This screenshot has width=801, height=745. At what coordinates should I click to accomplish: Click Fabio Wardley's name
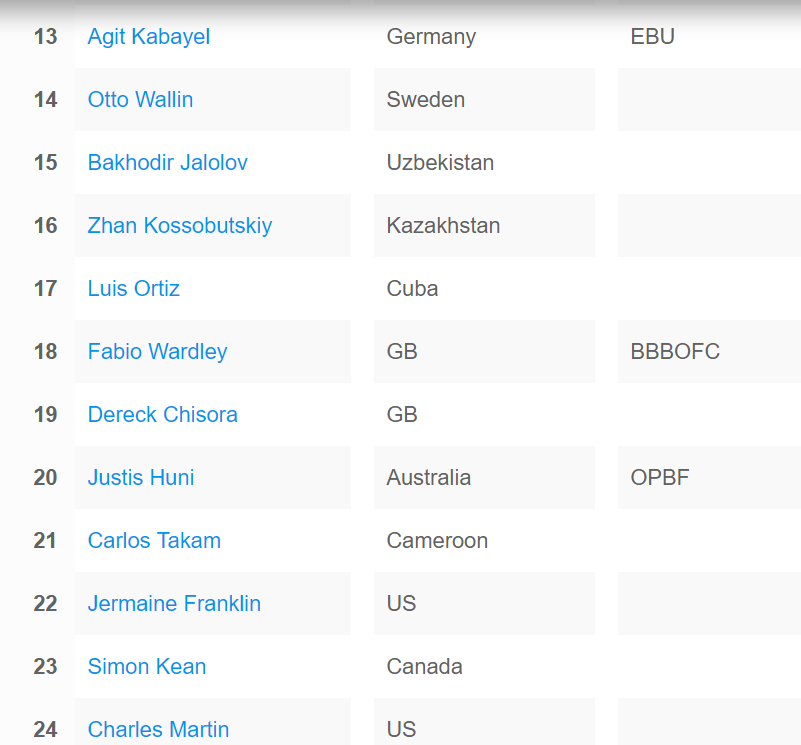click(157, 352)
